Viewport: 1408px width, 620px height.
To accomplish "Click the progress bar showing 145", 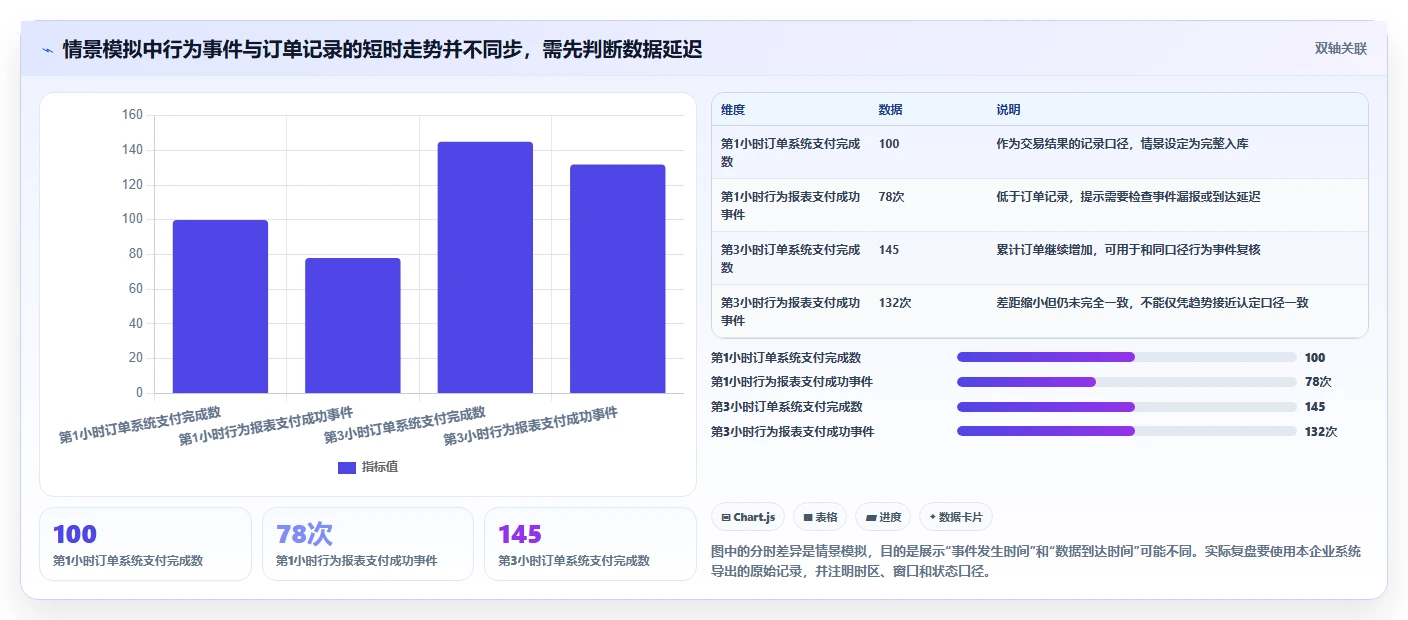I will tap(1127, 407).
